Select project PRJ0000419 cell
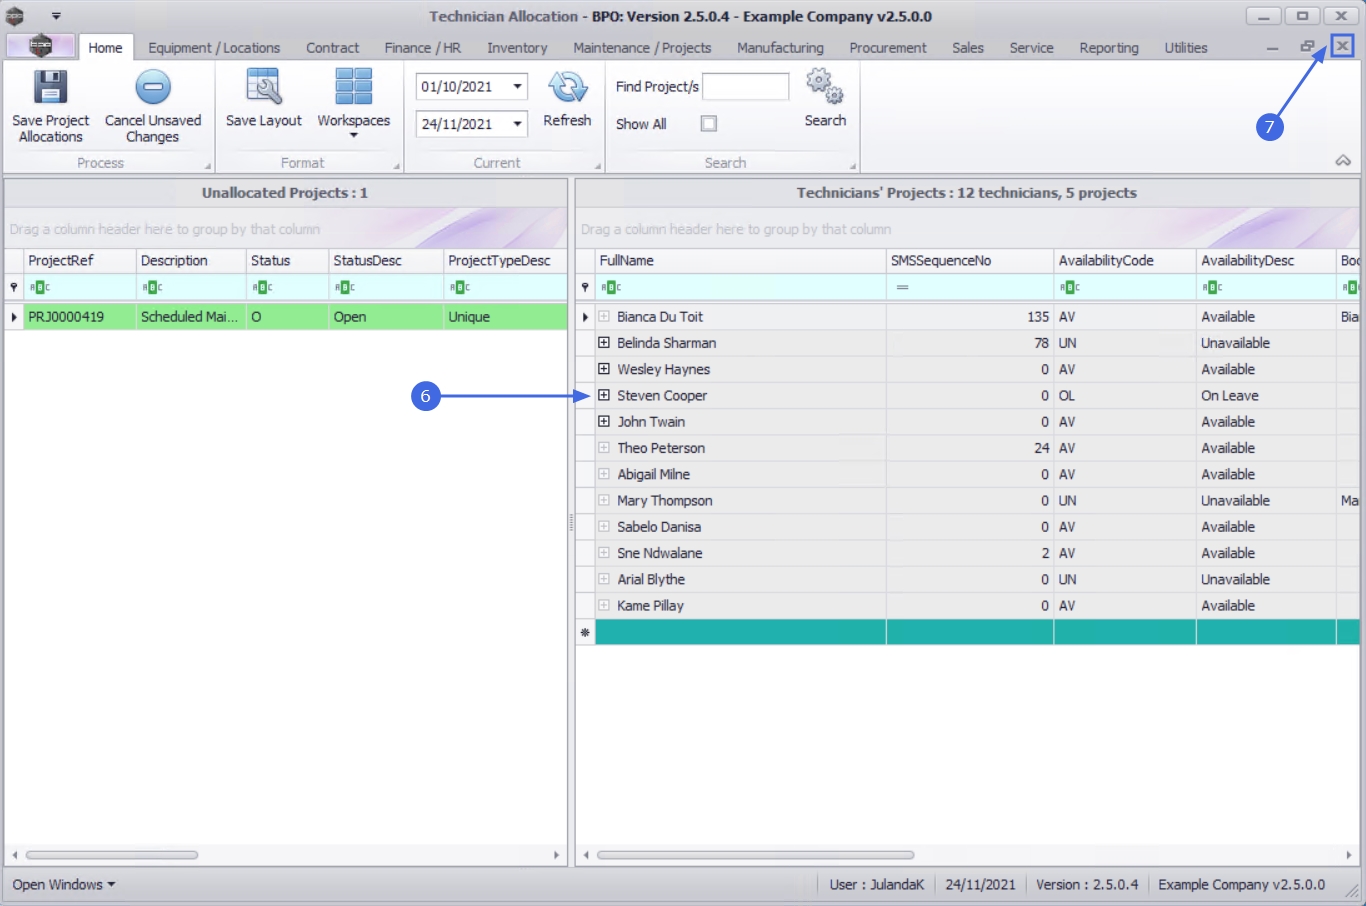The image size is (1366, 906). click(80, 317)
